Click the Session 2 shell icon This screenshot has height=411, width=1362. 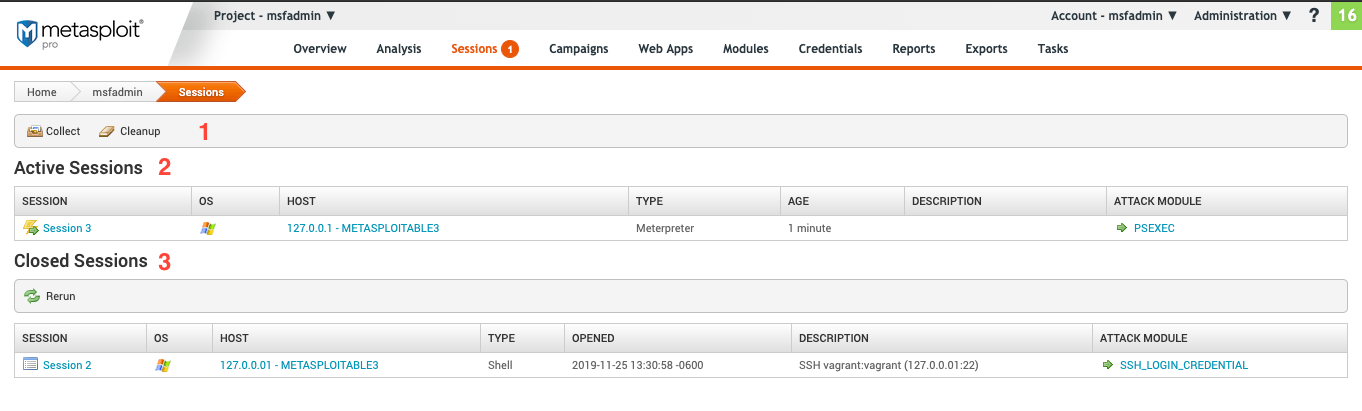pos(30,365)
